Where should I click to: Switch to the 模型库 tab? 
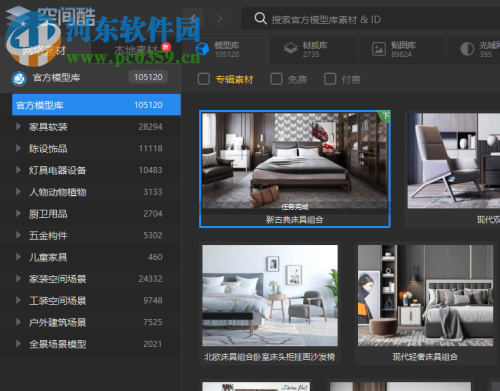pos(226,50)
